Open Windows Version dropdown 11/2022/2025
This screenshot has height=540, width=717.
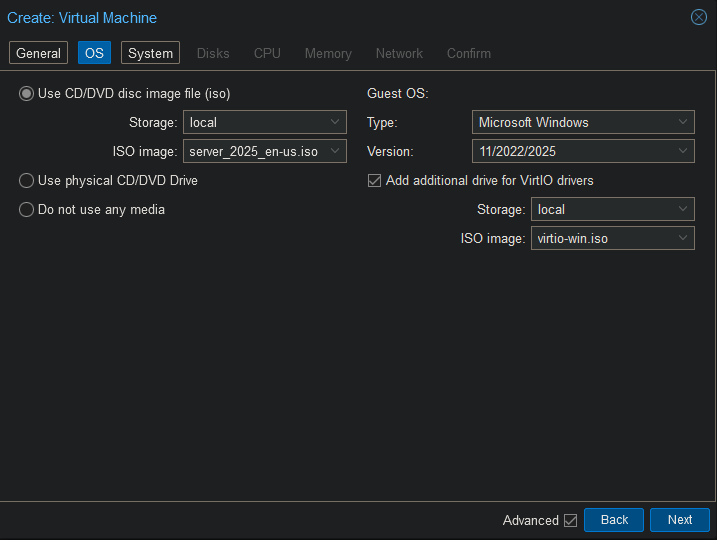pyautogui.click(x=683, y=152)
